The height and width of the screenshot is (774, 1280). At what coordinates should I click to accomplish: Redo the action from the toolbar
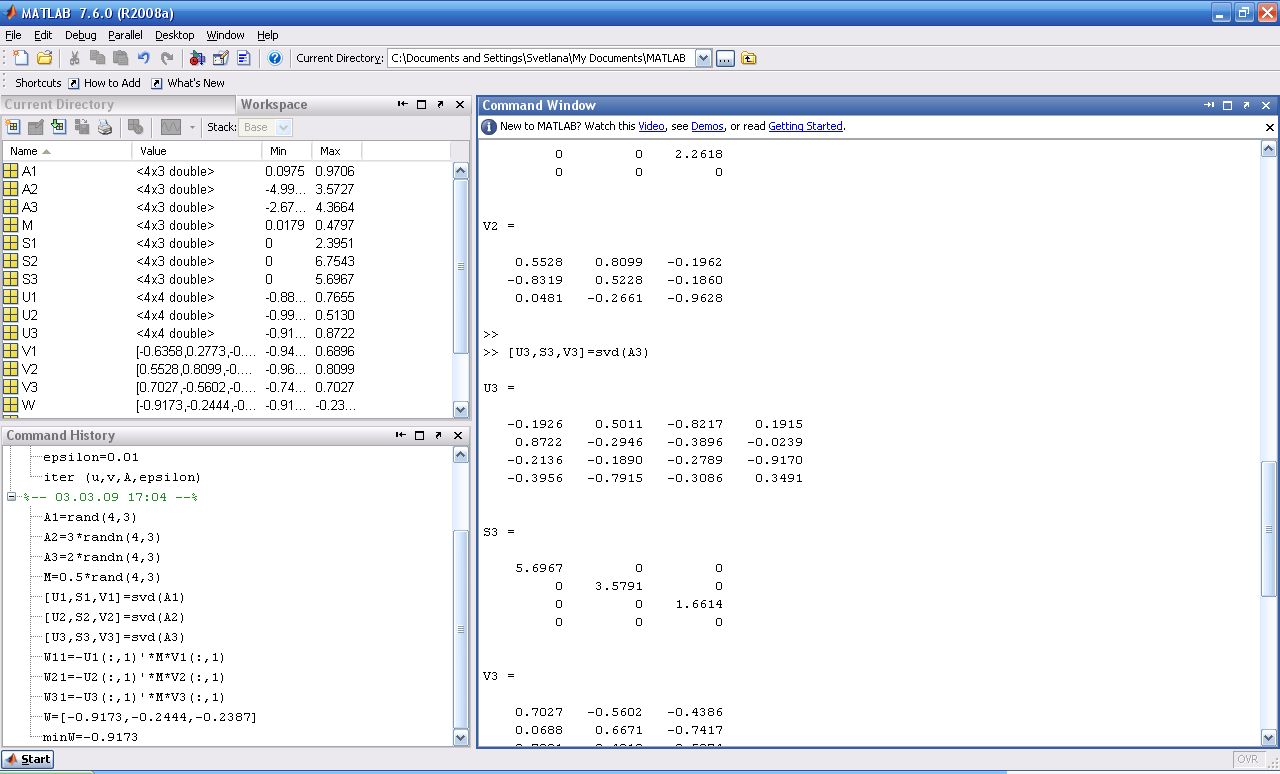[x=166, y=58]
